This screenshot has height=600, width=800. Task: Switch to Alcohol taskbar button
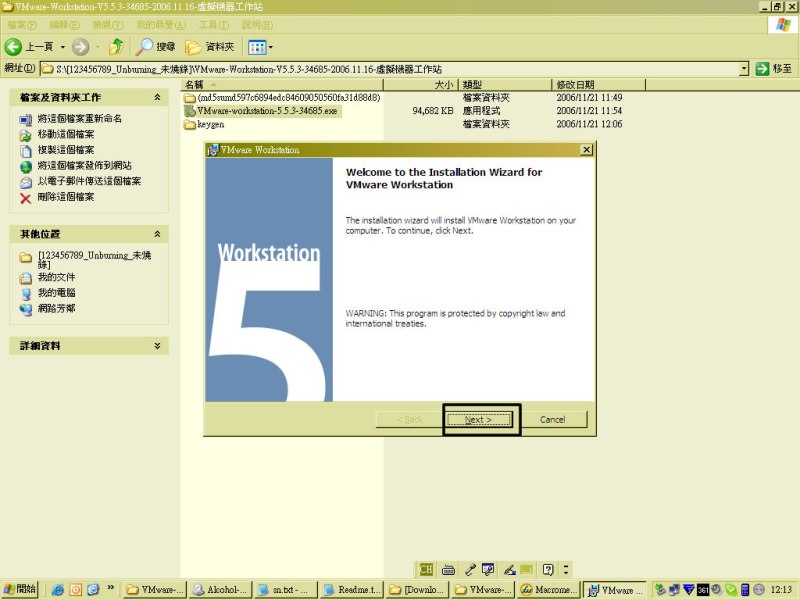pos(220,590)
